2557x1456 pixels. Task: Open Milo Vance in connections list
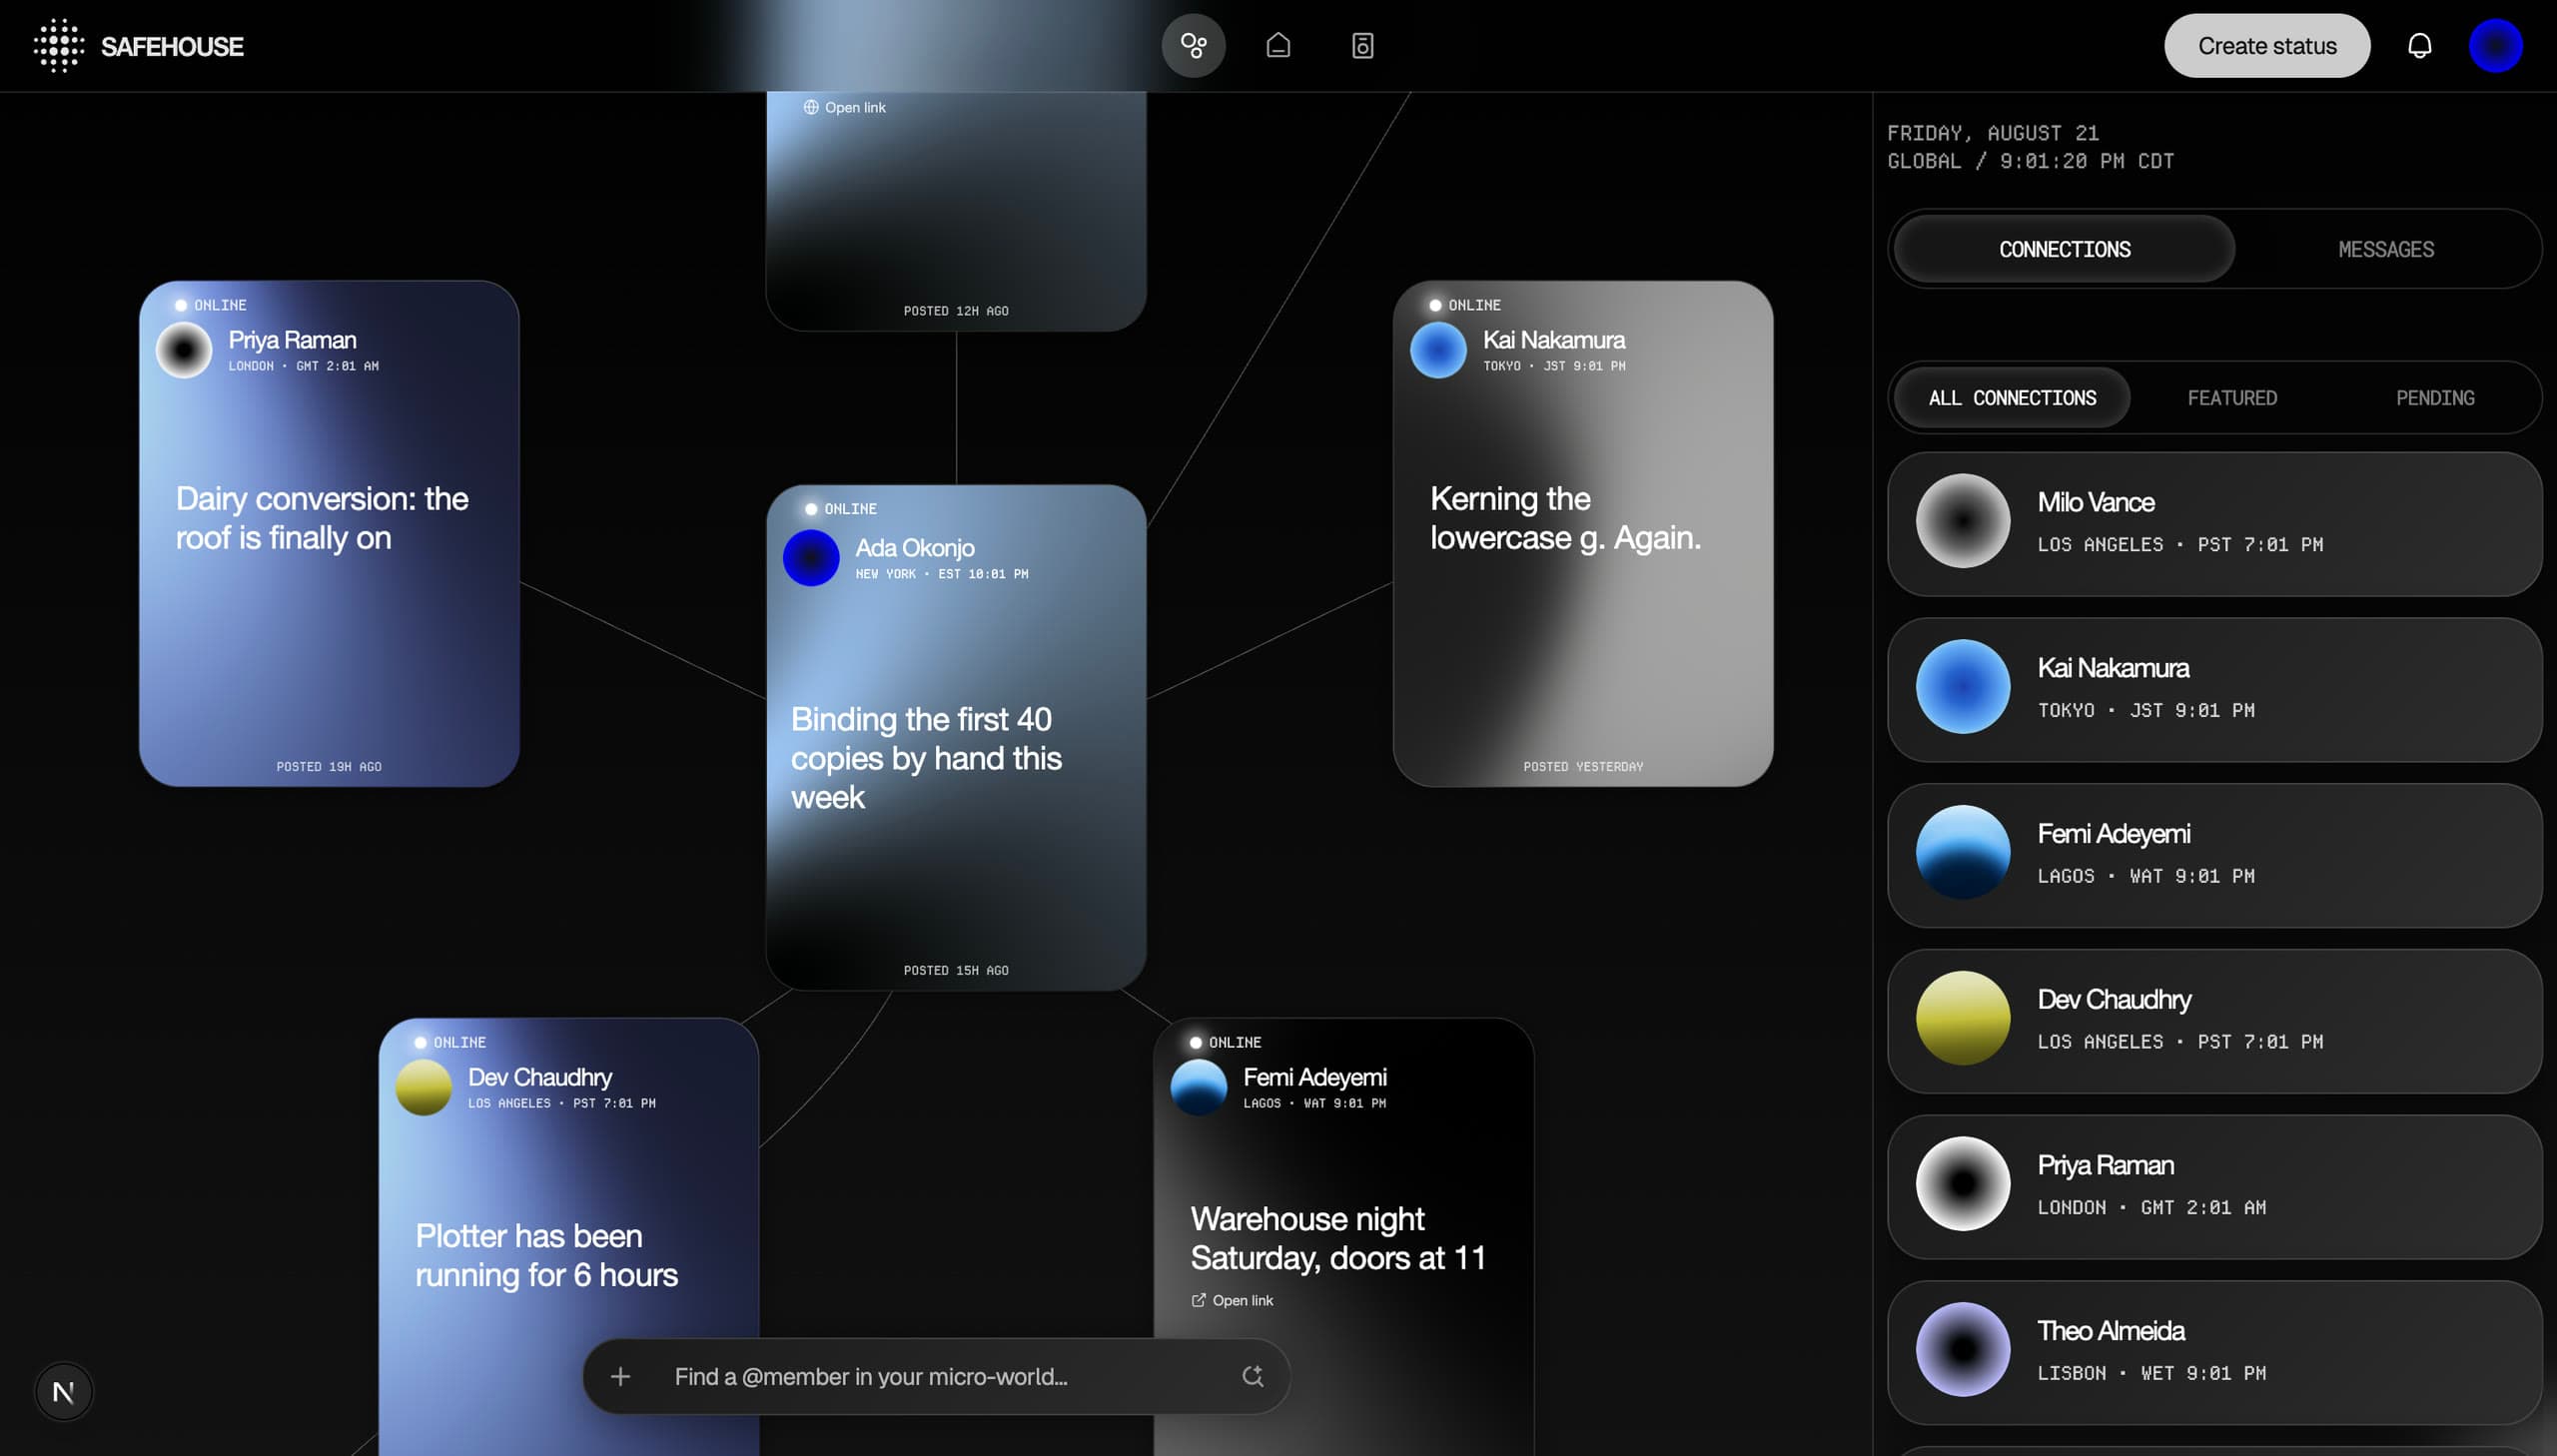pyautogui.click(x=2214, y=524)
